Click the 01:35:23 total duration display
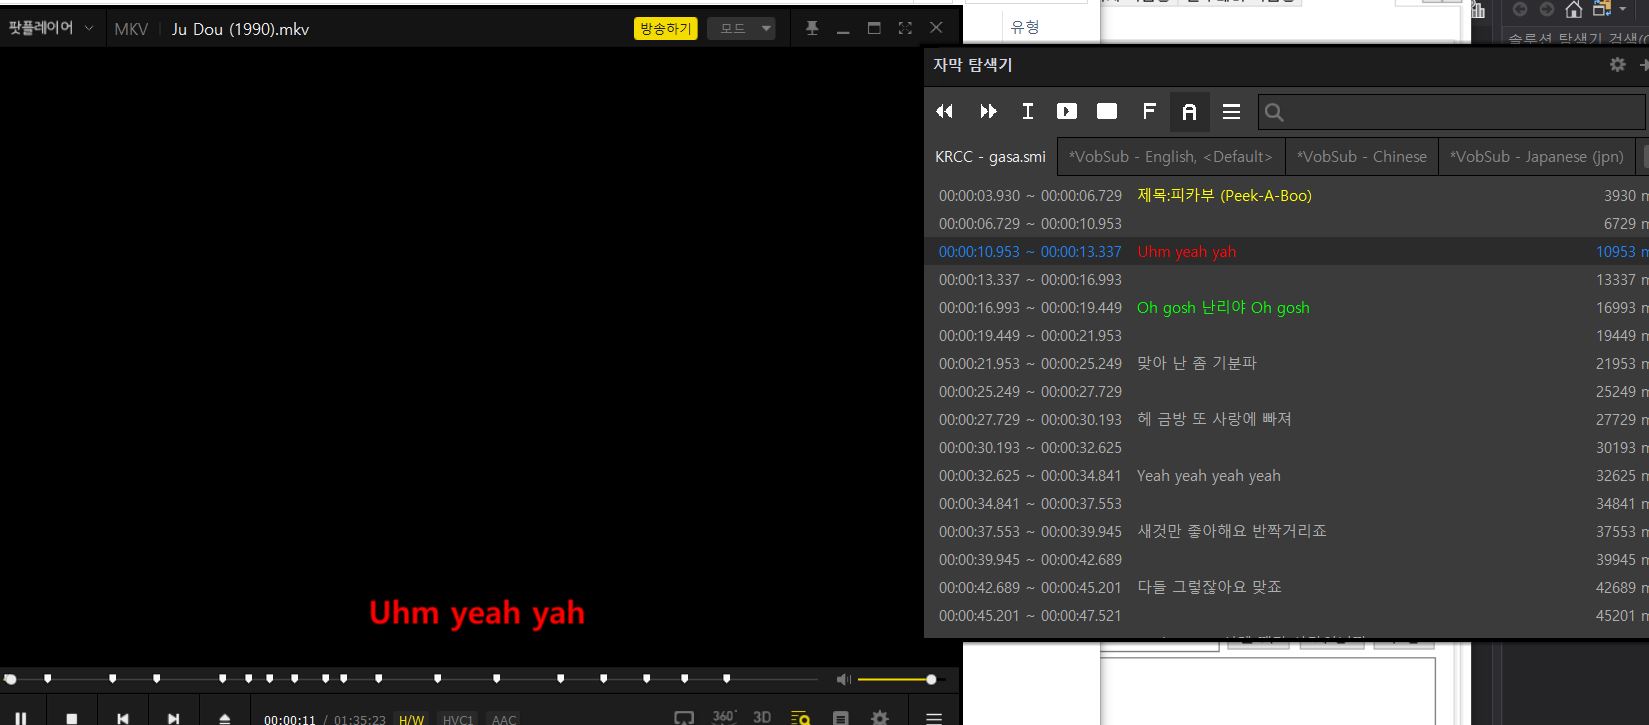1649x725 pixels. click(359, 720)
